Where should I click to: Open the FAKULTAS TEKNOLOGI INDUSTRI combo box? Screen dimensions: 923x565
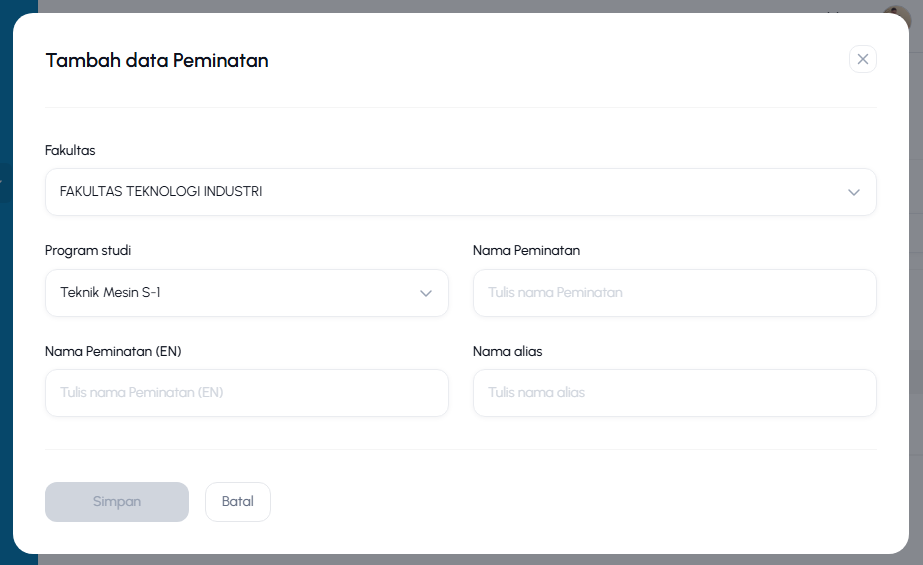pyautogui.click(x=460, y=192)
